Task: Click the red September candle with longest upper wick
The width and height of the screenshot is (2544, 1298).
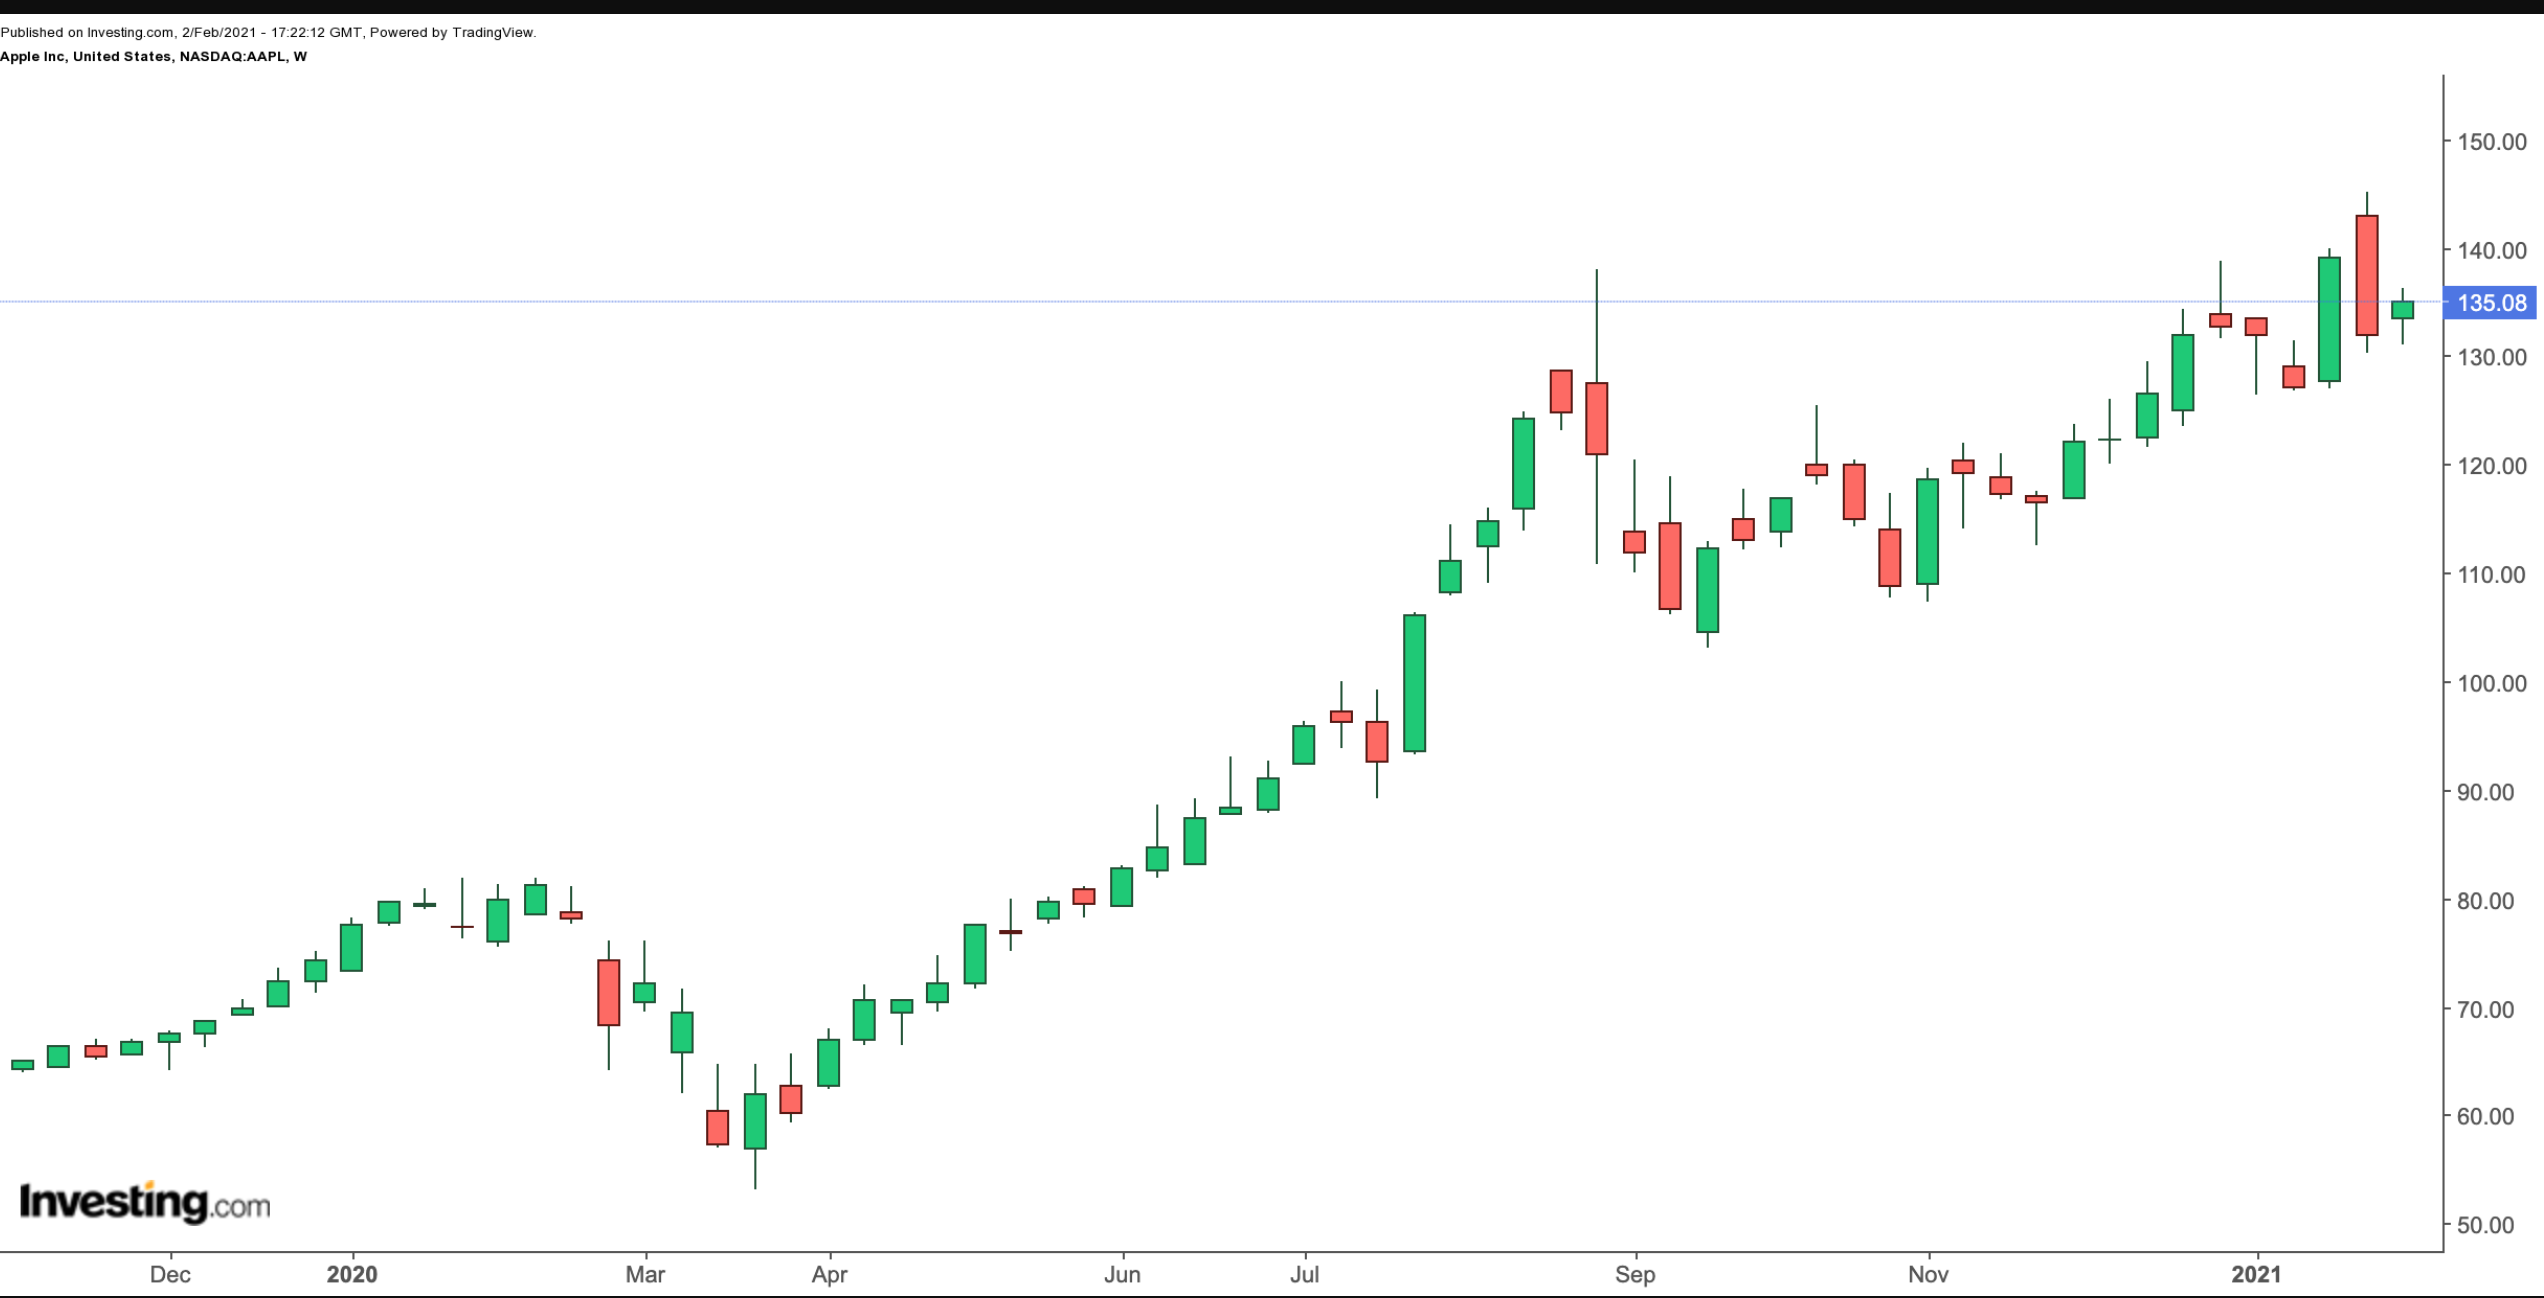Action: coord(1597,418)
